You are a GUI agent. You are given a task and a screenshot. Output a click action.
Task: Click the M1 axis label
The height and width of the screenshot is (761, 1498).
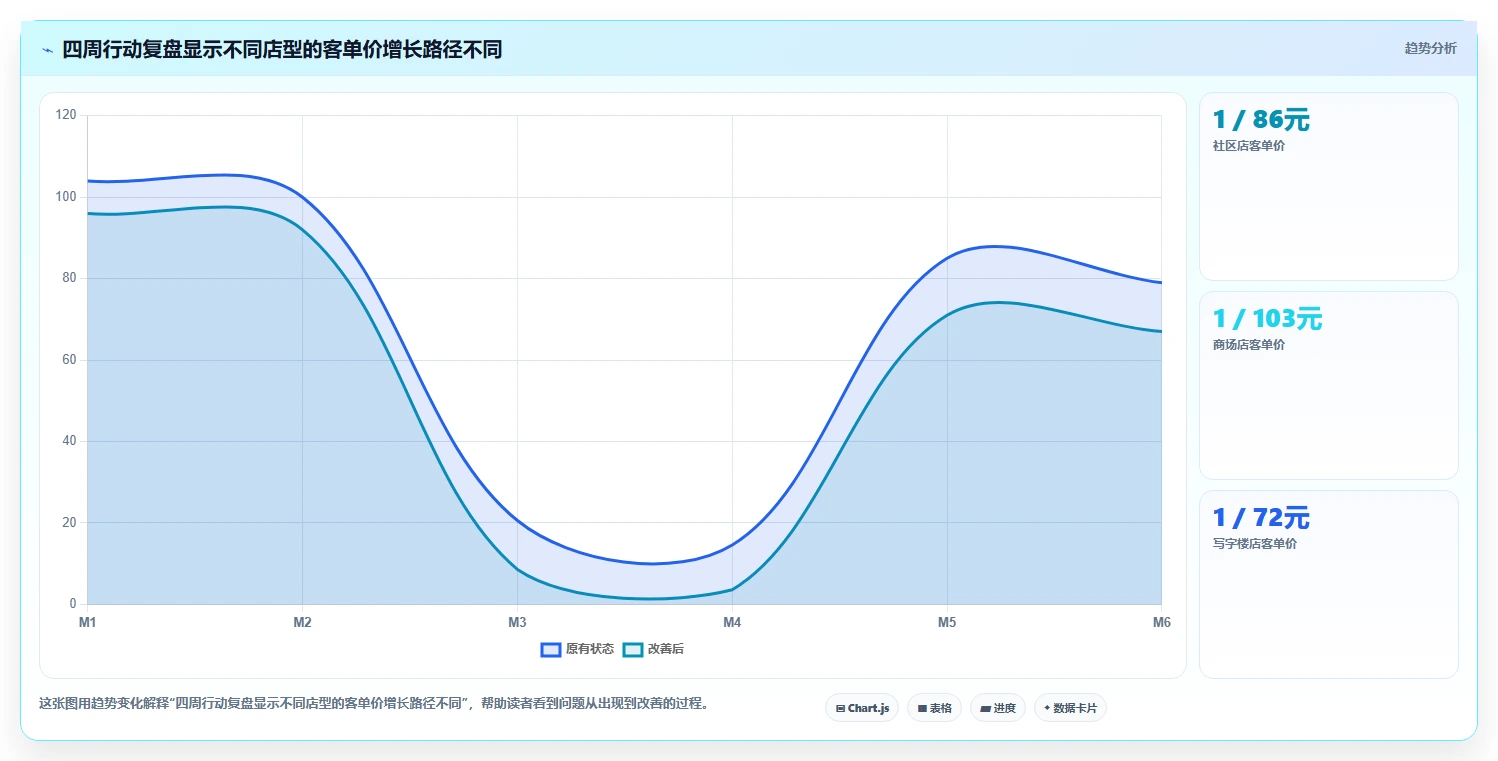pyautogui.click(x=88, y=622)
